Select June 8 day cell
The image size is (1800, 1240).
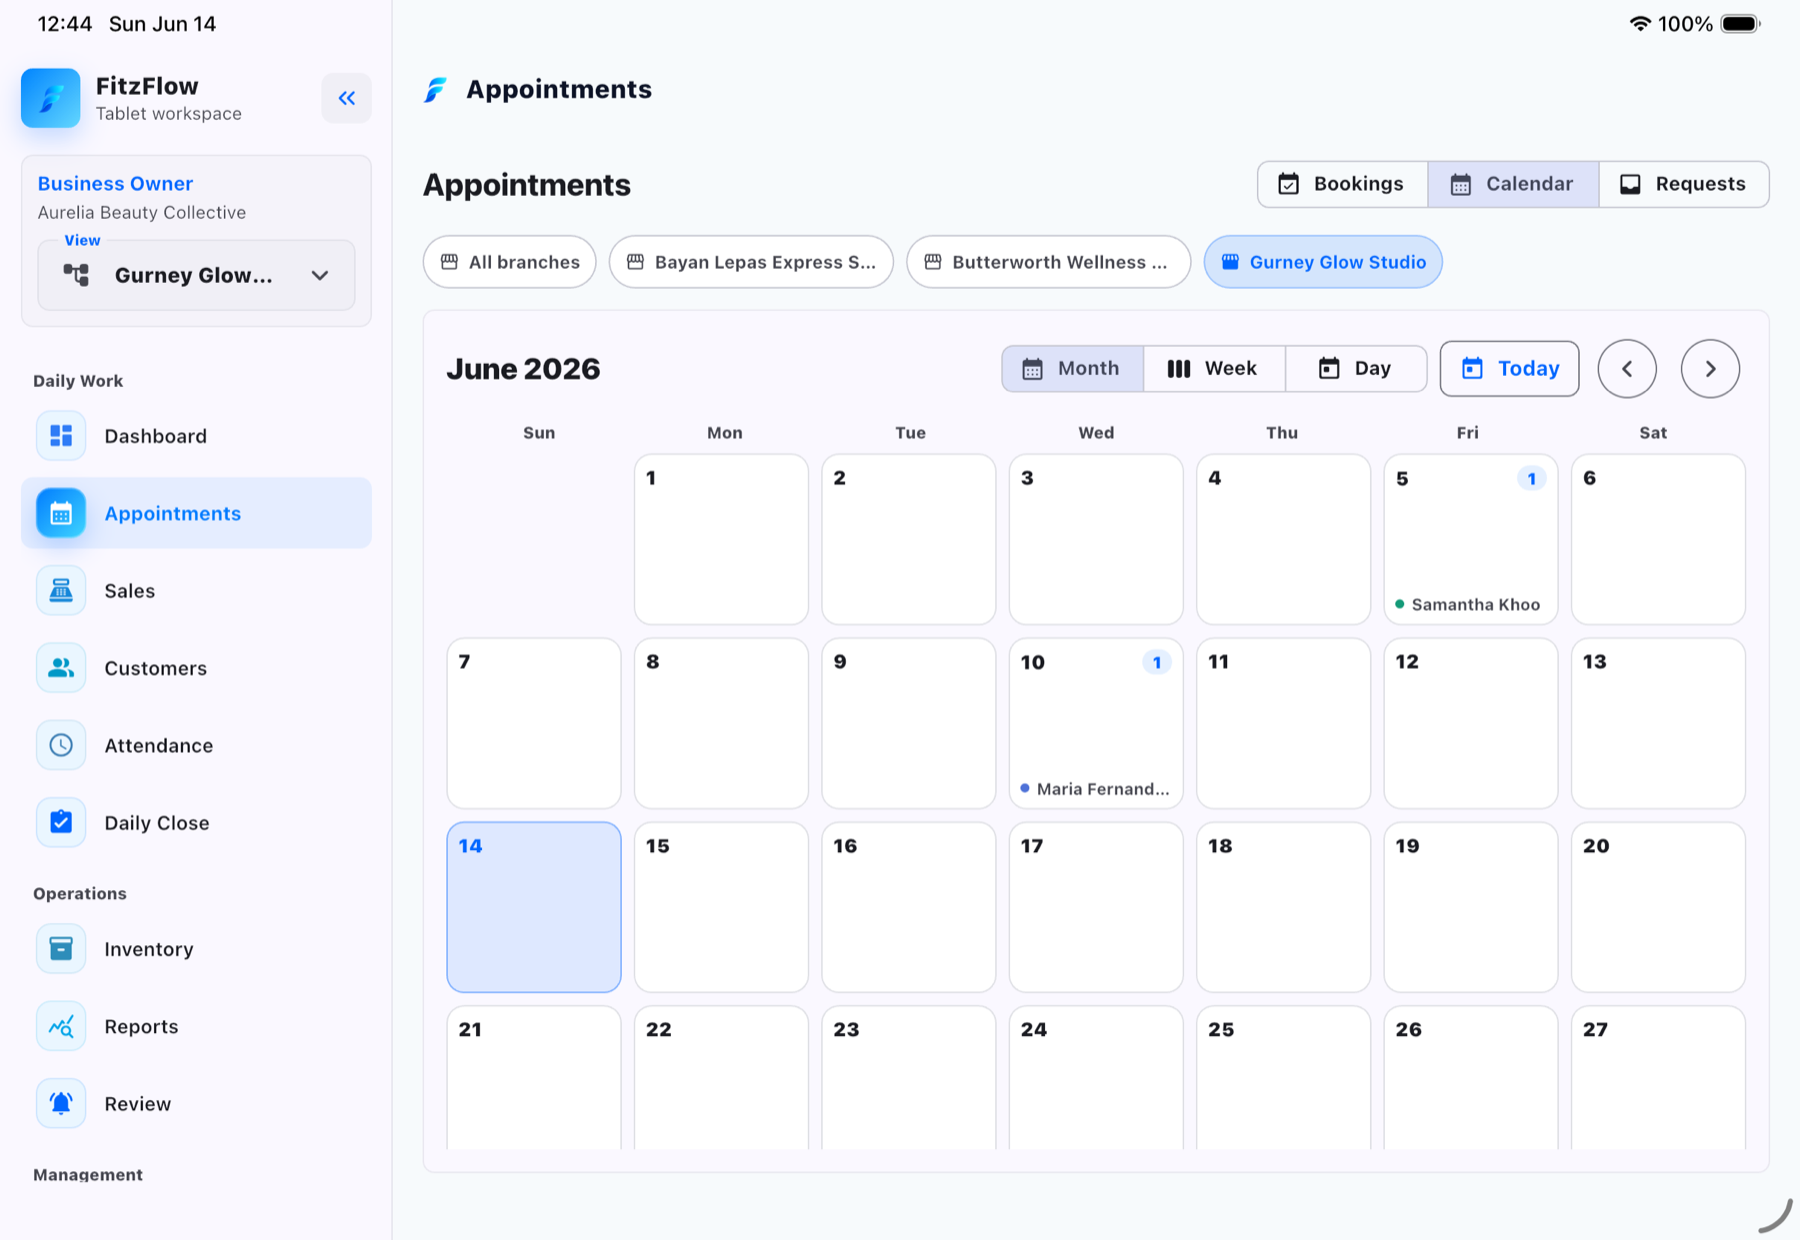click(x=721, y=723)
